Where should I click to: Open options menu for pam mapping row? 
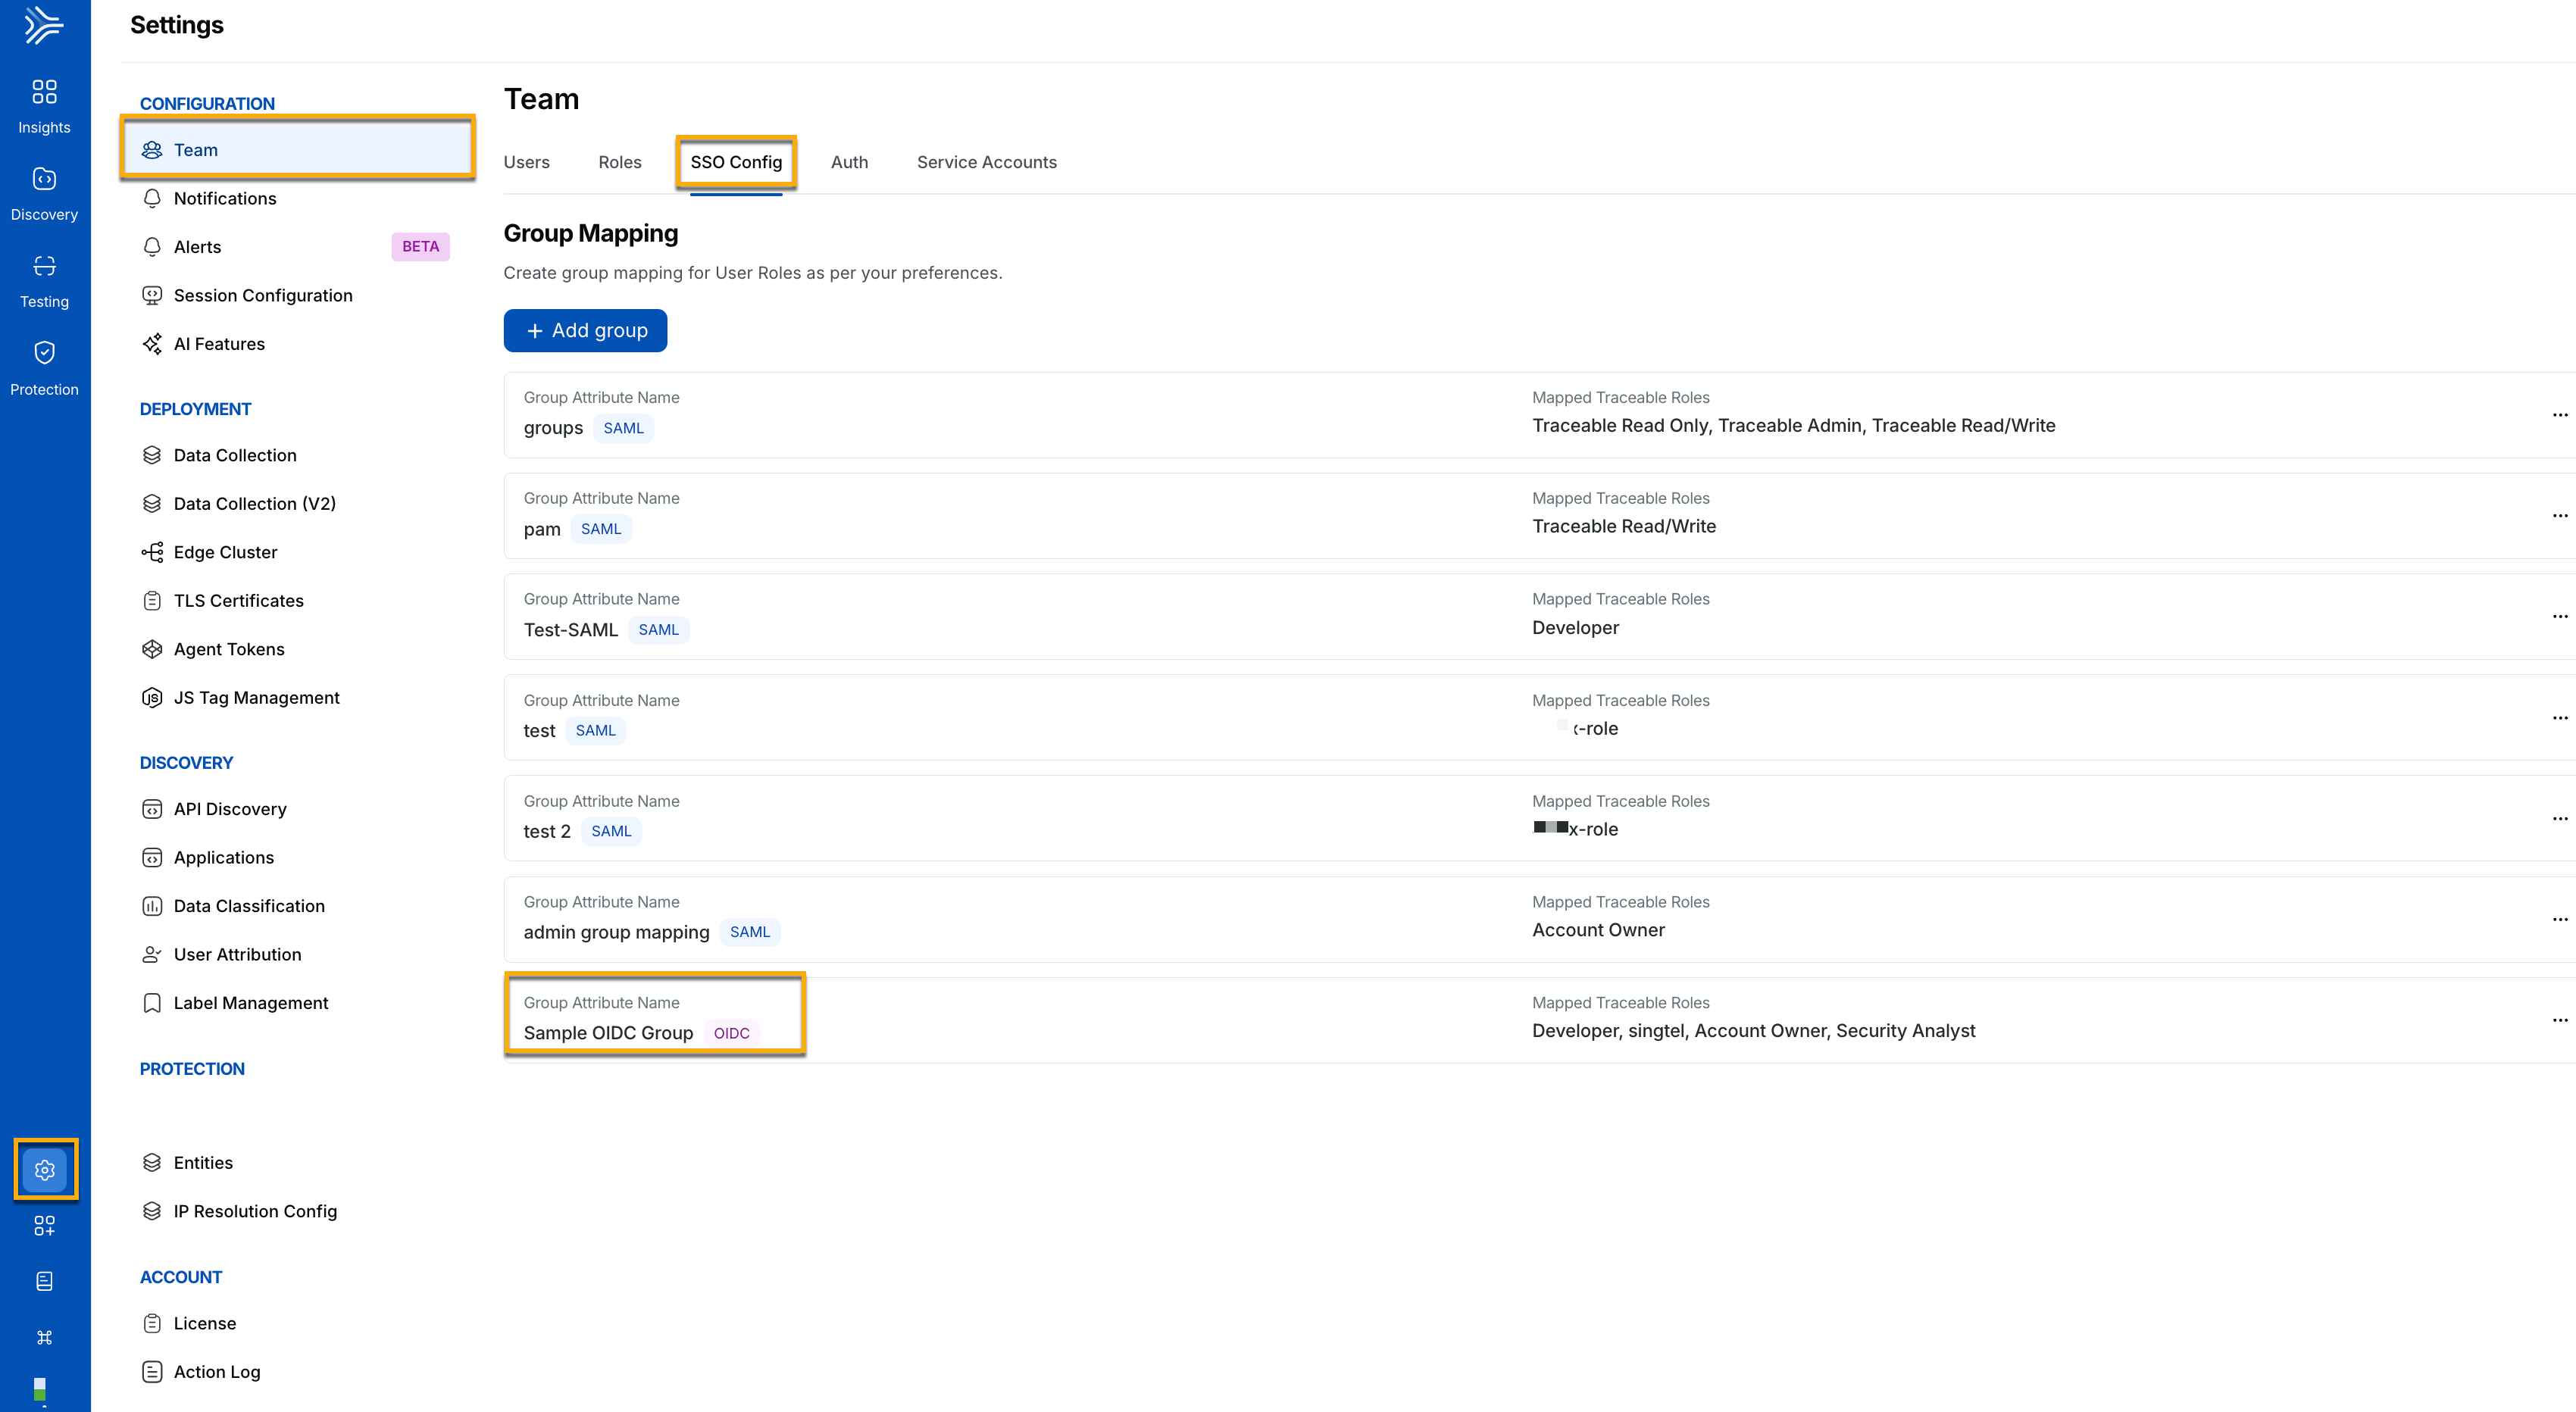point(2559,516)
